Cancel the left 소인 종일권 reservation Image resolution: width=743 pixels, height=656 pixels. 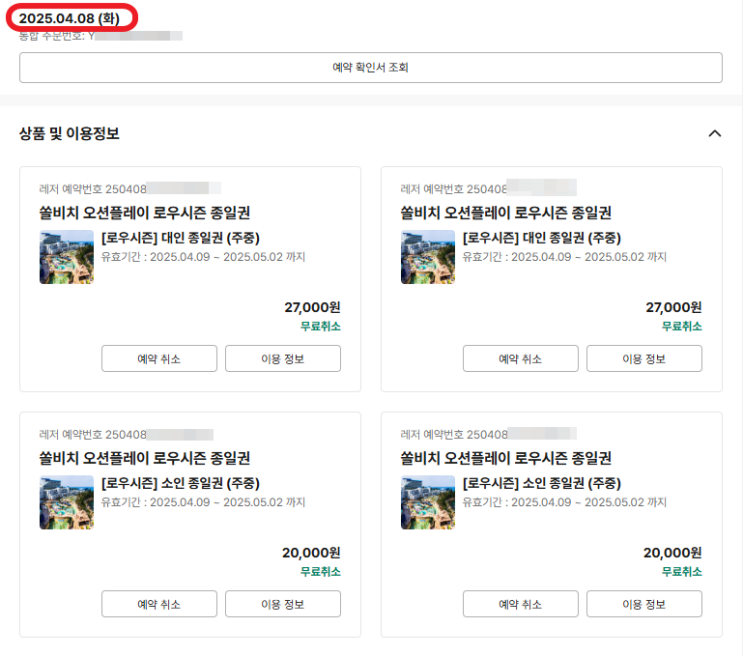coord(159,604)
